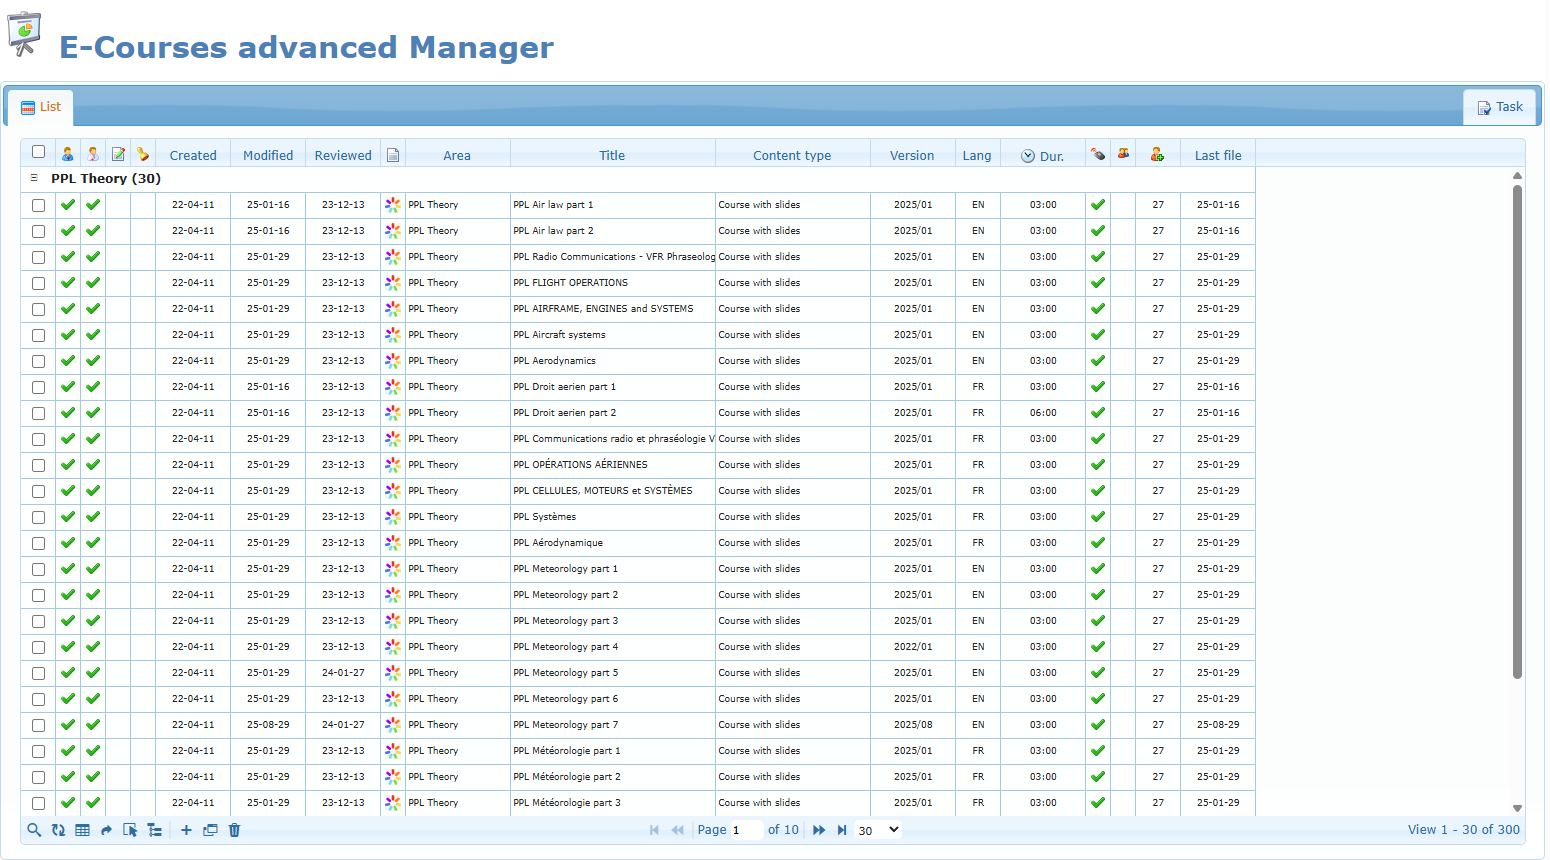This screenshot has width=1550, height=860.
Task: Check the PPL Droit aerien part 1 checkbox
Action: 38,387
